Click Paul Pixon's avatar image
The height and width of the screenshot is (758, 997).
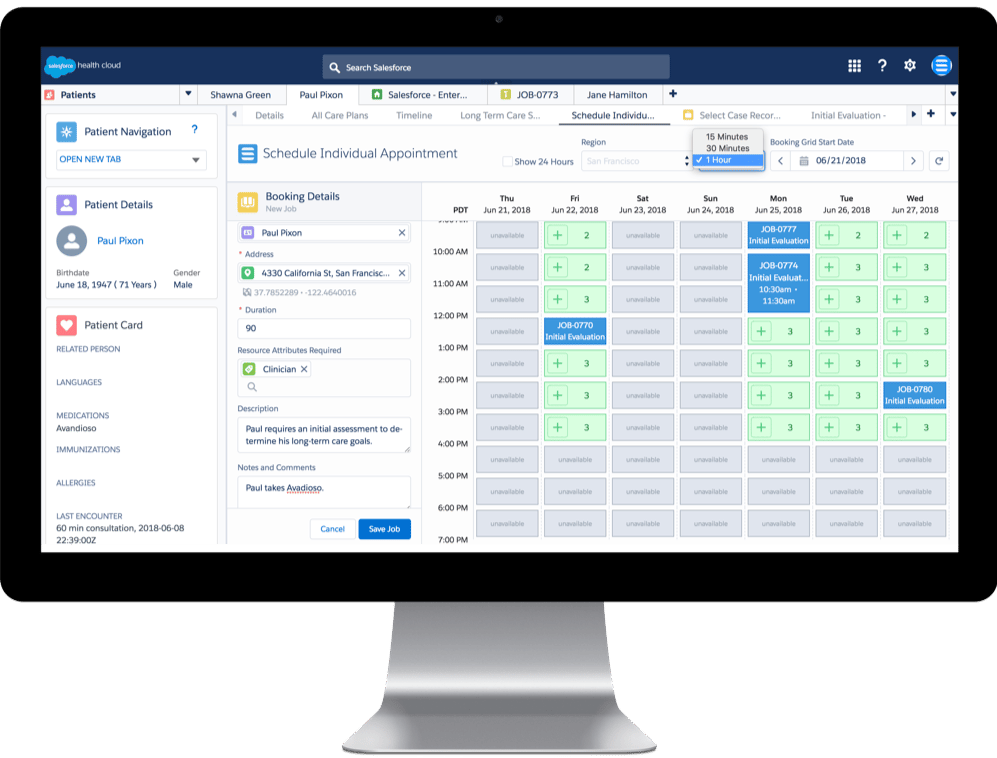pyautogui.click(x=71, y=241)
